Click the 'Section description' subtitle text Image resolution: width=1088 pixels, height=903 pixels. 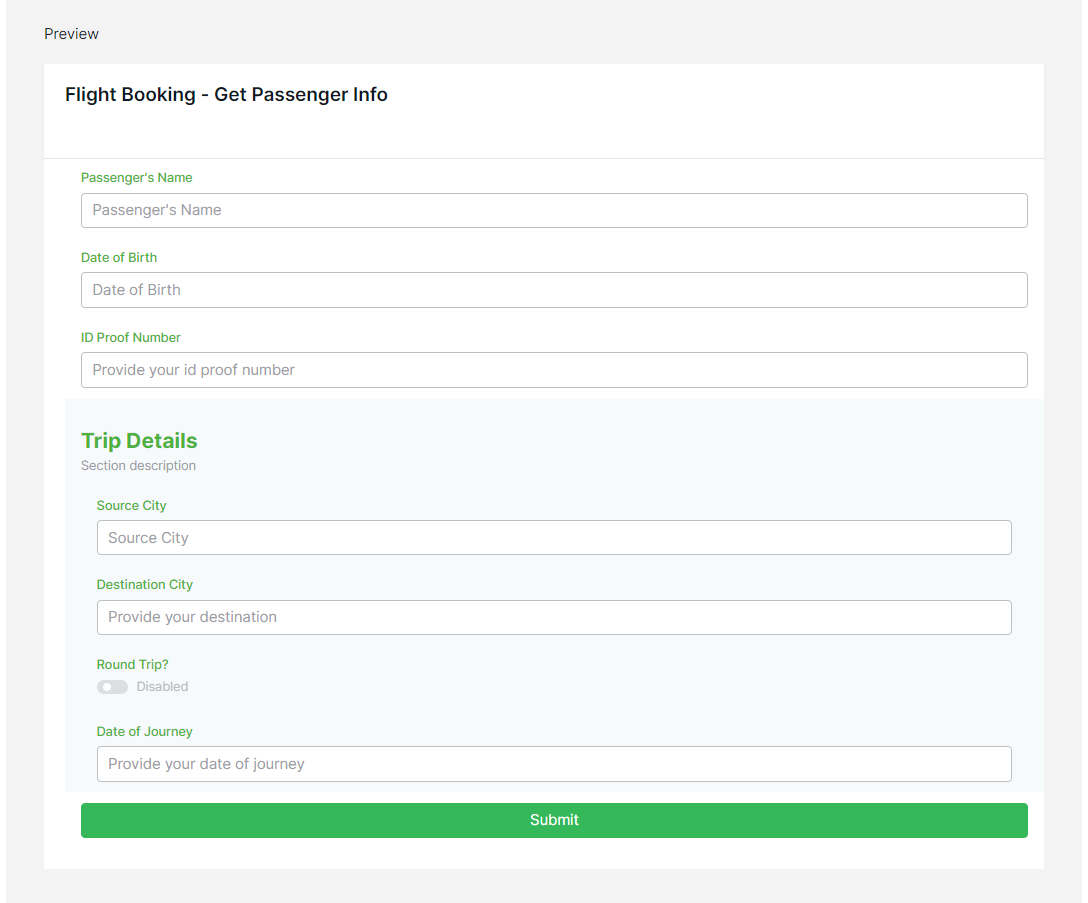point(138,466)
